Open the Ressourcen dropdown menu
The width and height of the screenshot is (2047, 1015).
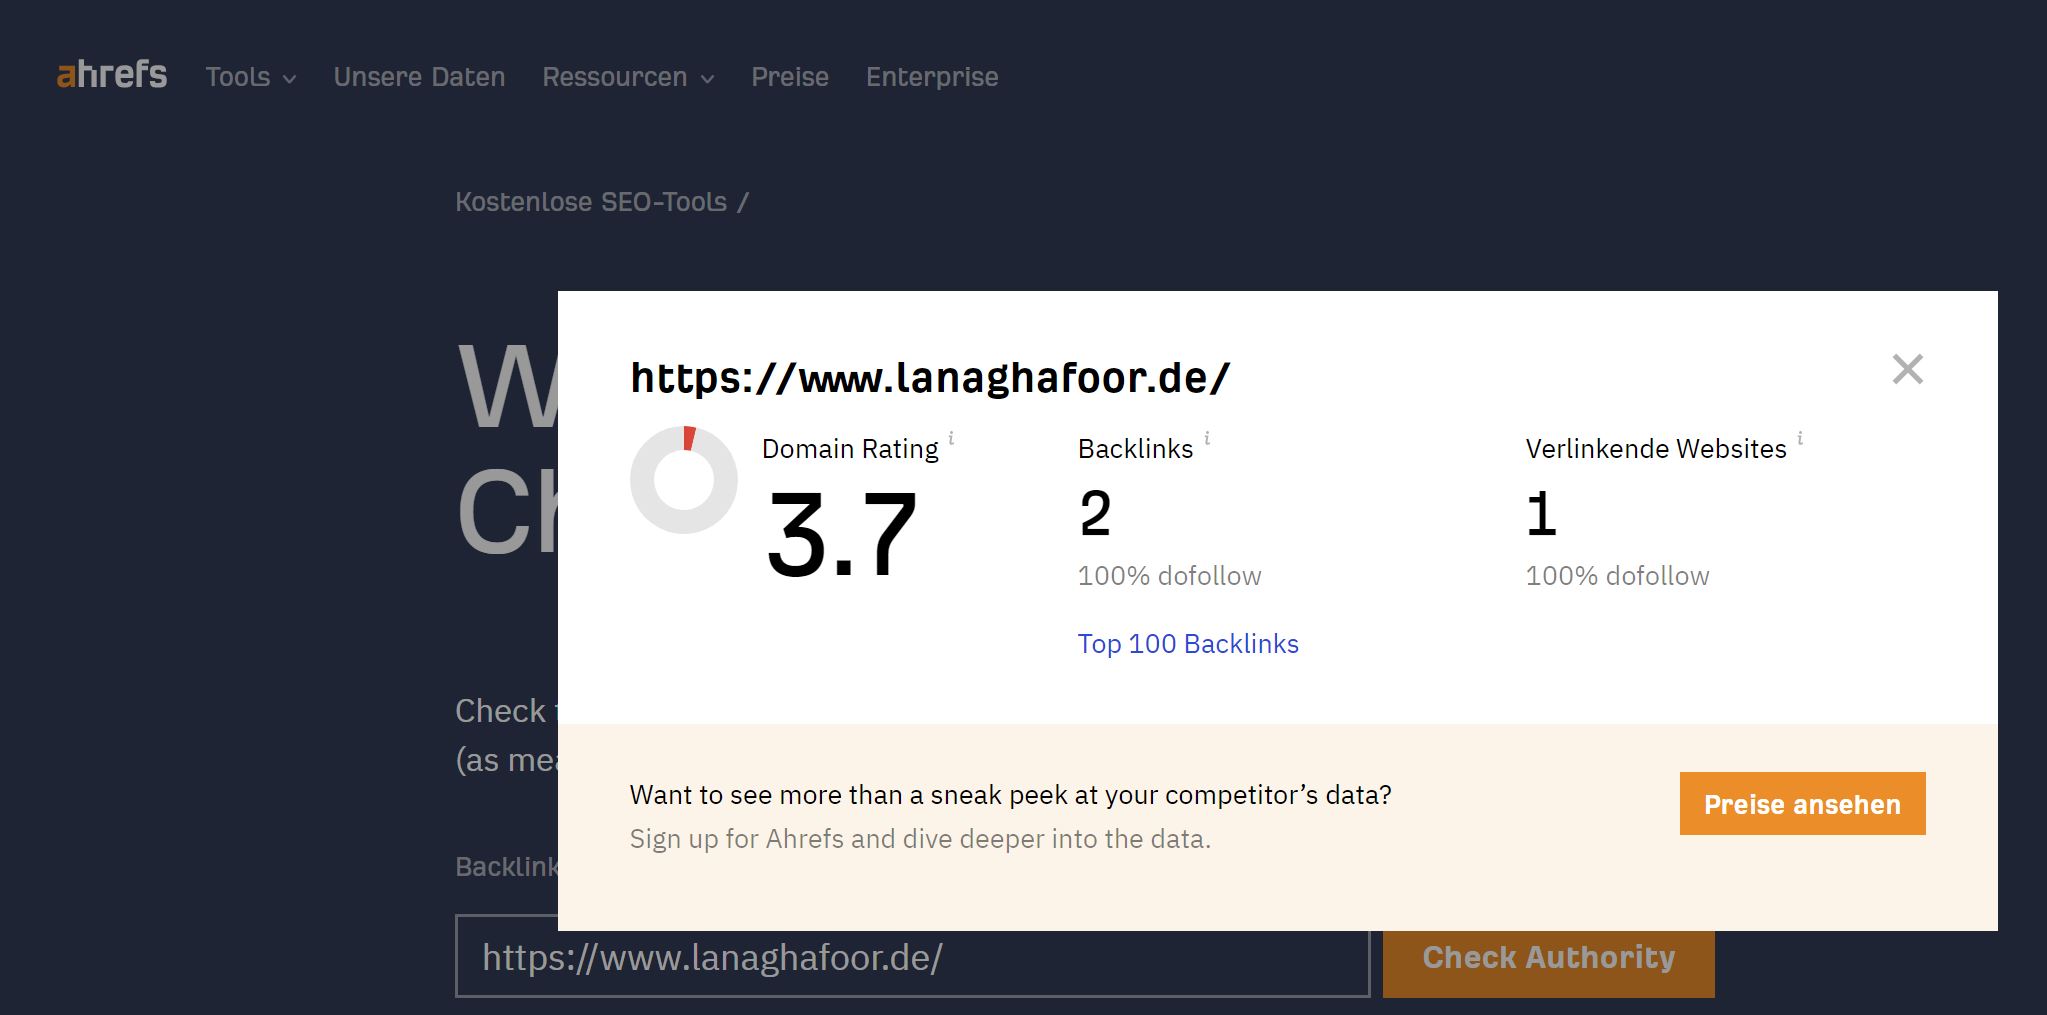point(628,77)
